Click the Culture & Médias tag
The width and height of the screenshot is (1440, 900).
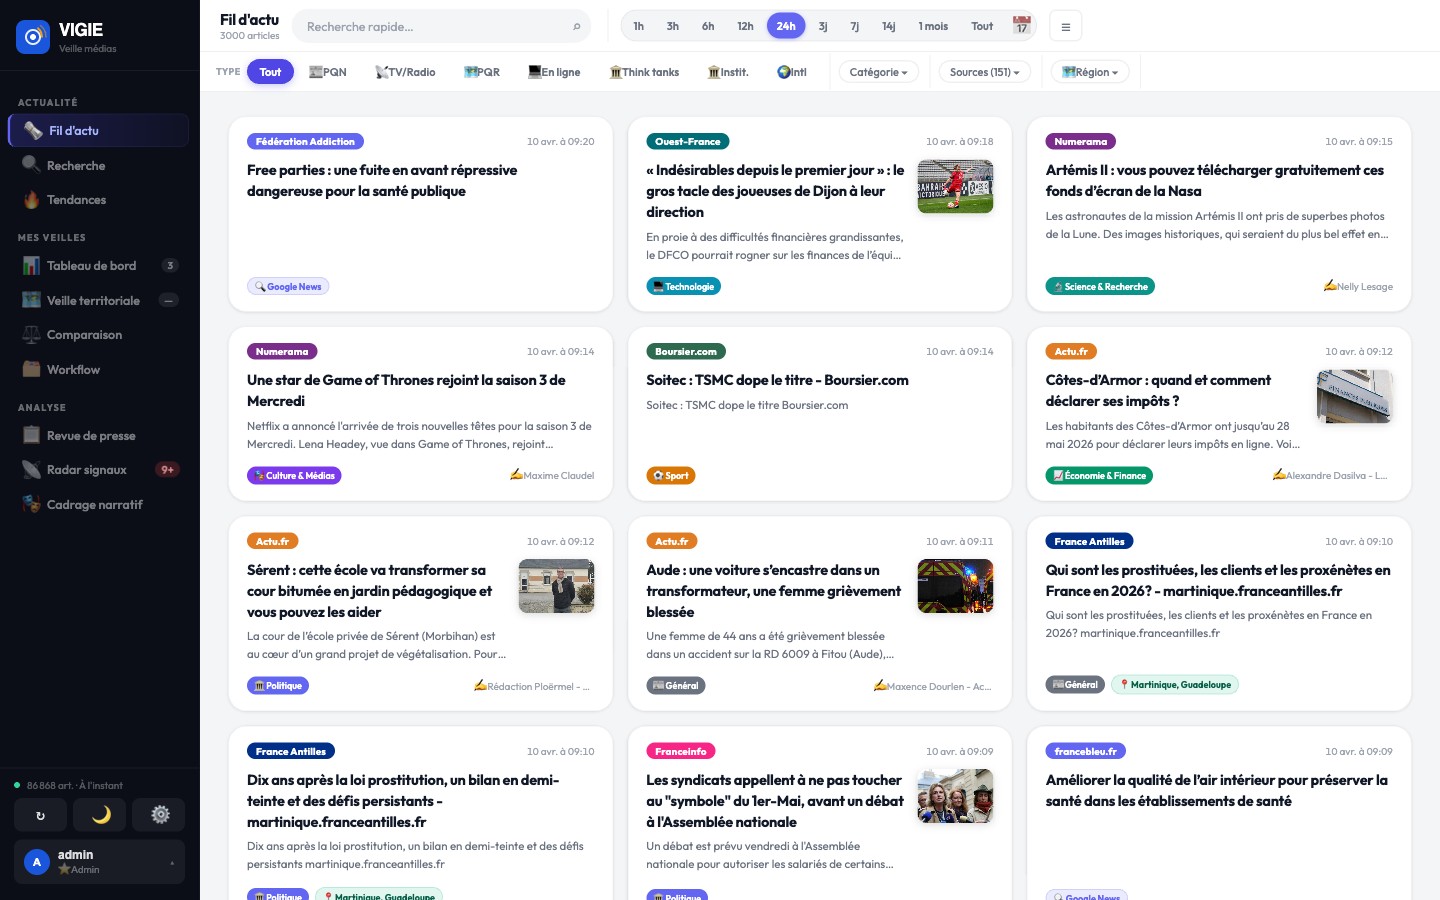click(294, 476)
